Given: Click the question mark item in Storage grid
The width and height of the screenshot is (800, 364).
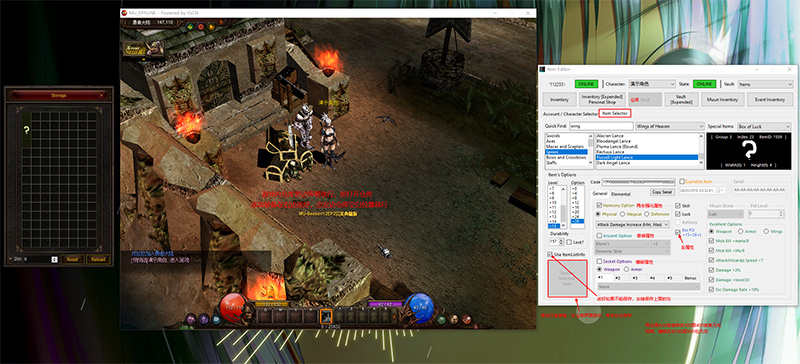Looking at the screenshot, I should click(26, 131).
